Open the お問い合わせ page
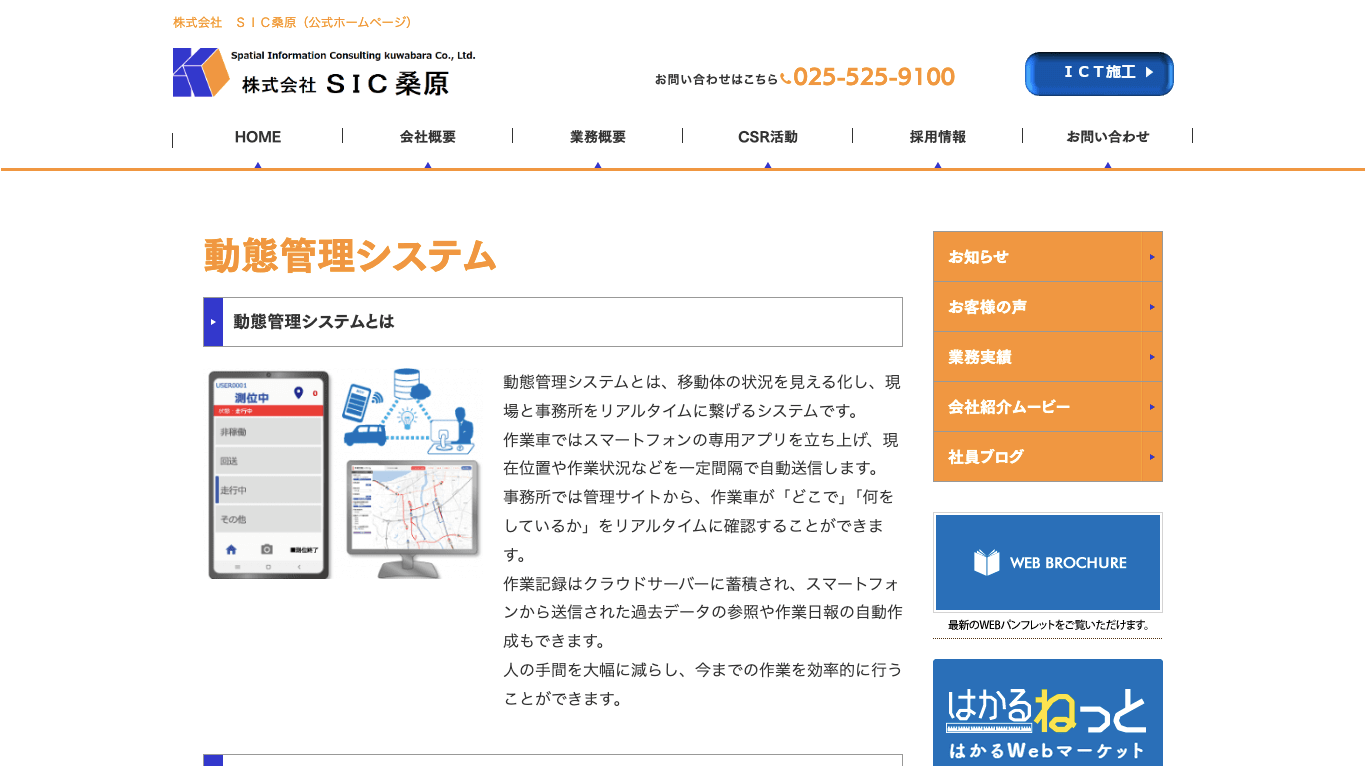 pos(1107,136)
